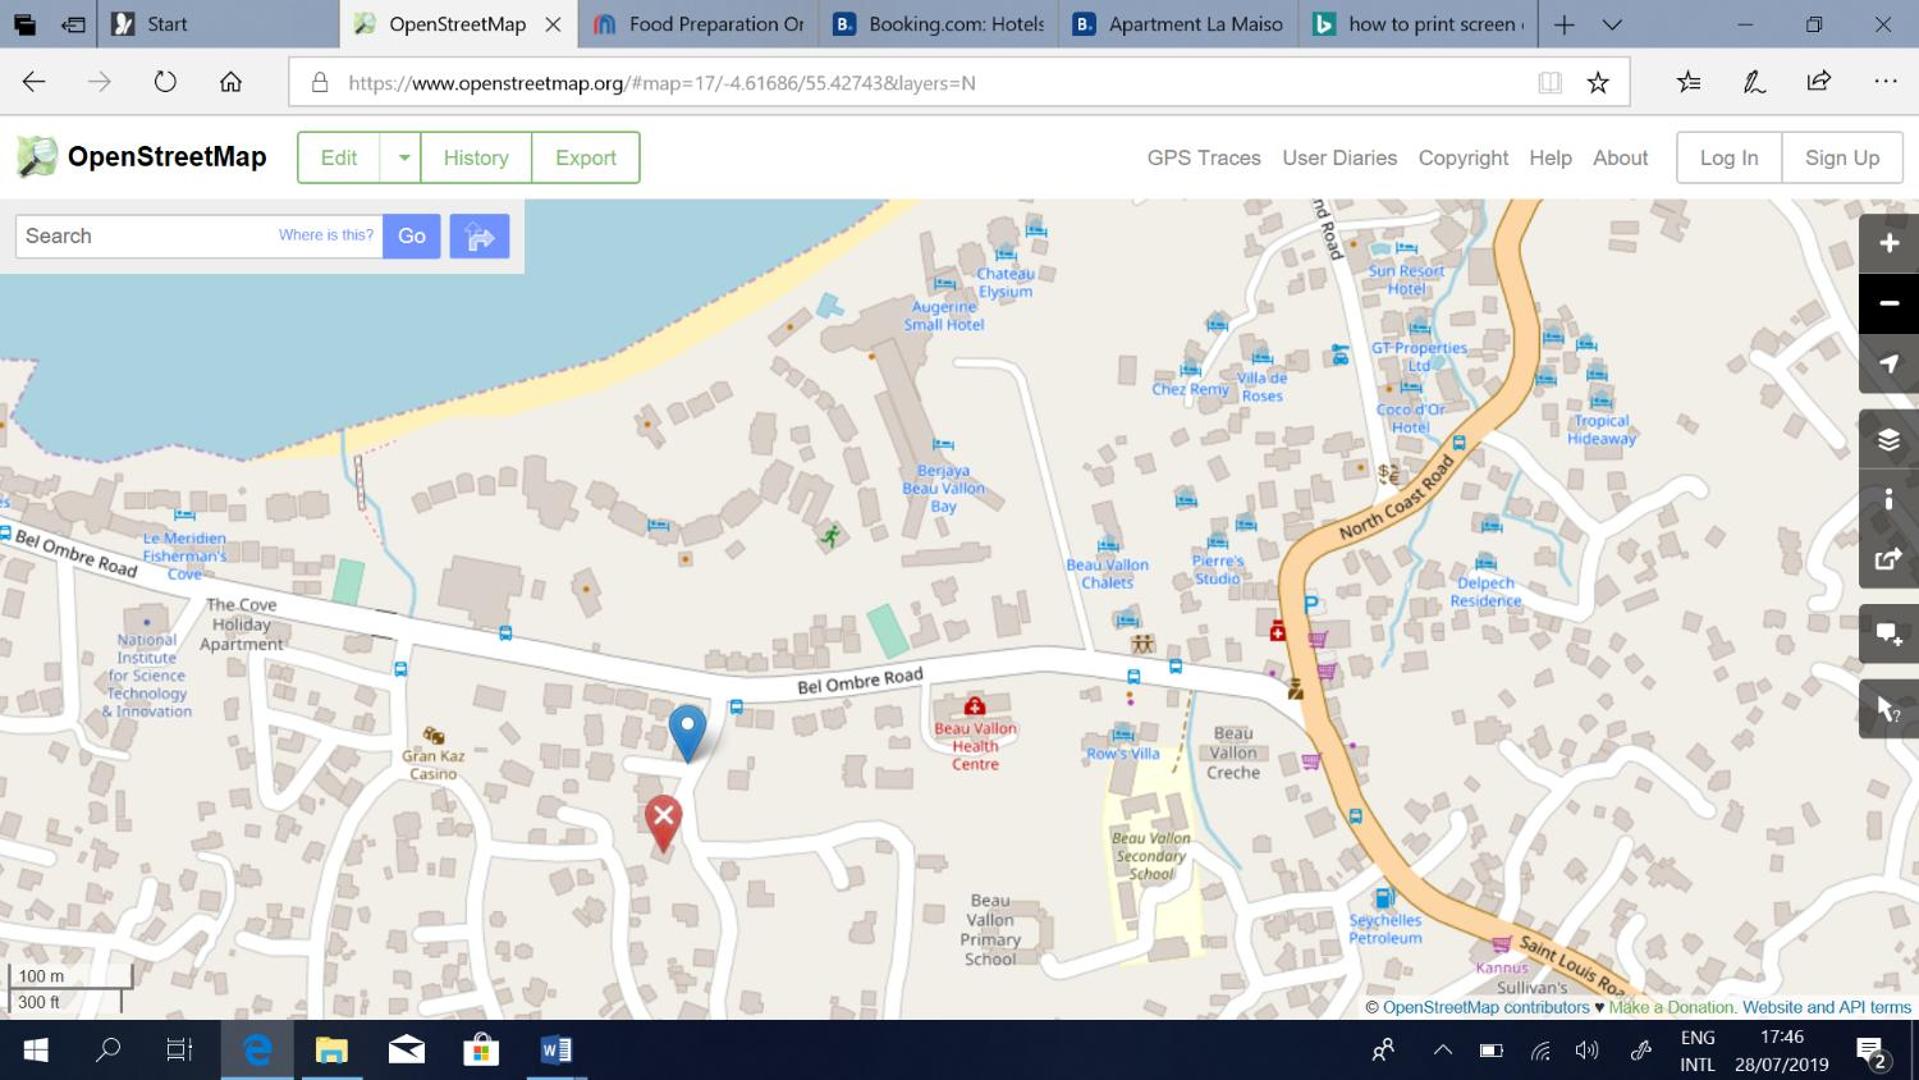The height and width of the screenshot is (1080, 1919).
Task: Go back to previous page
Action: 34,82
